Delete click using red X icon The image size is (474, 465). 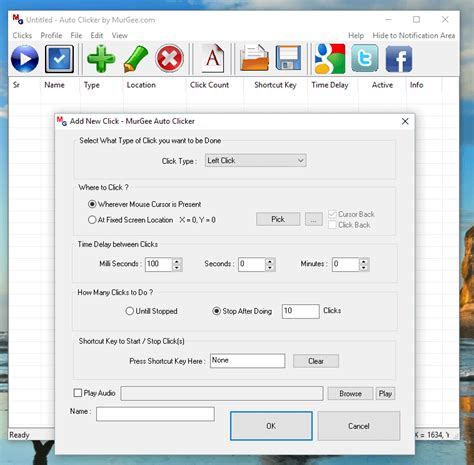click(169, 59)
